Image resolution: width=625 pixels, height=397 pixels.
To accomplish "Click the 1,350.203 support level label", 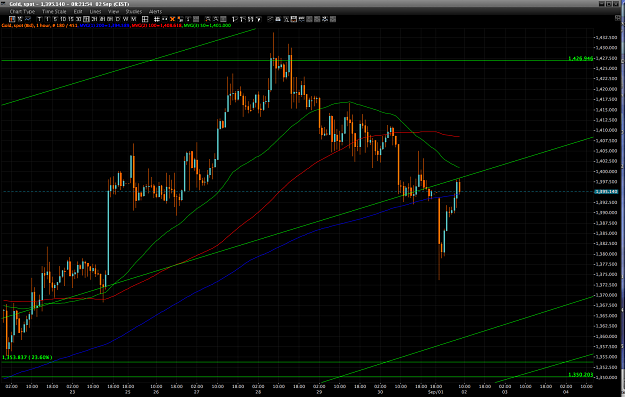I will 580,375.
